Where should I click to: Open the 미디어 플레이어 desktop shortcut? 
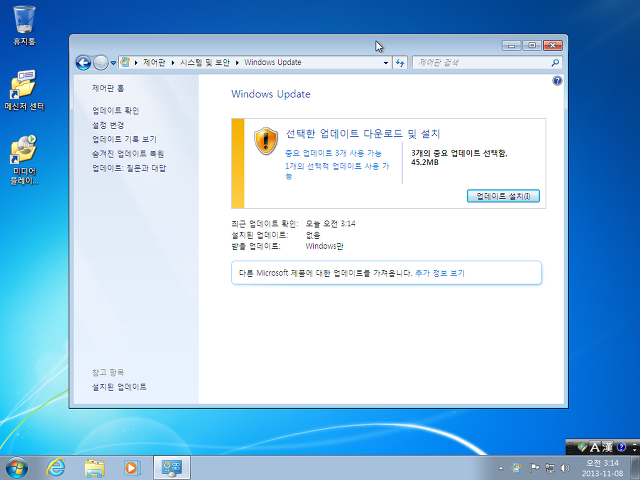[24, 160]
